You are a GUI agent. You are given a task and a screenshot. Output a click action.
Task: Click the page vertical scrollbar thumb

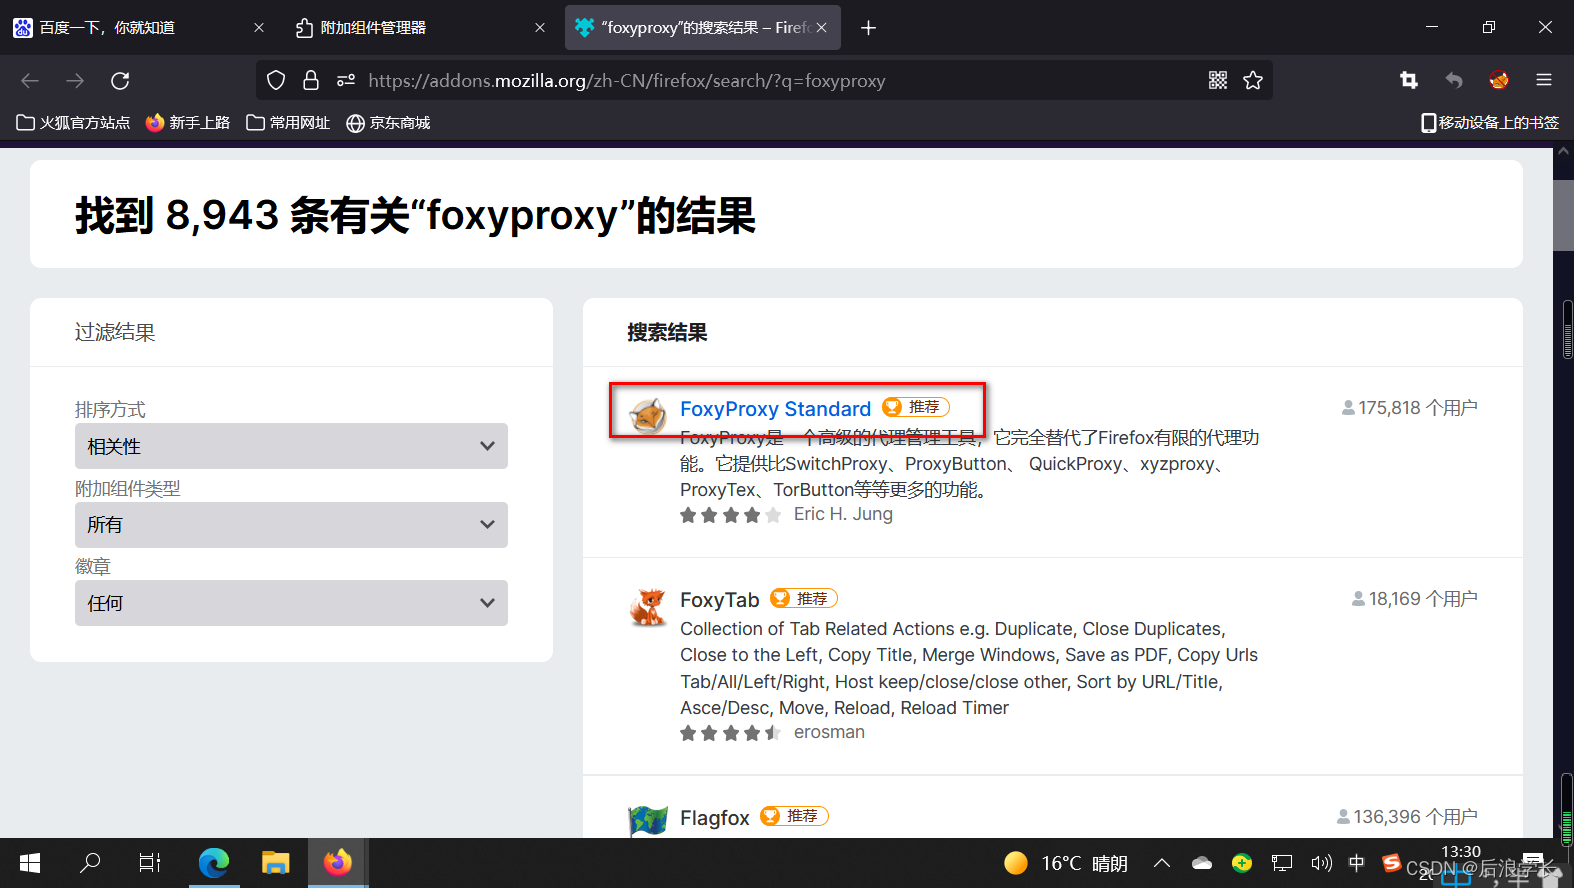coord(1563,215)
